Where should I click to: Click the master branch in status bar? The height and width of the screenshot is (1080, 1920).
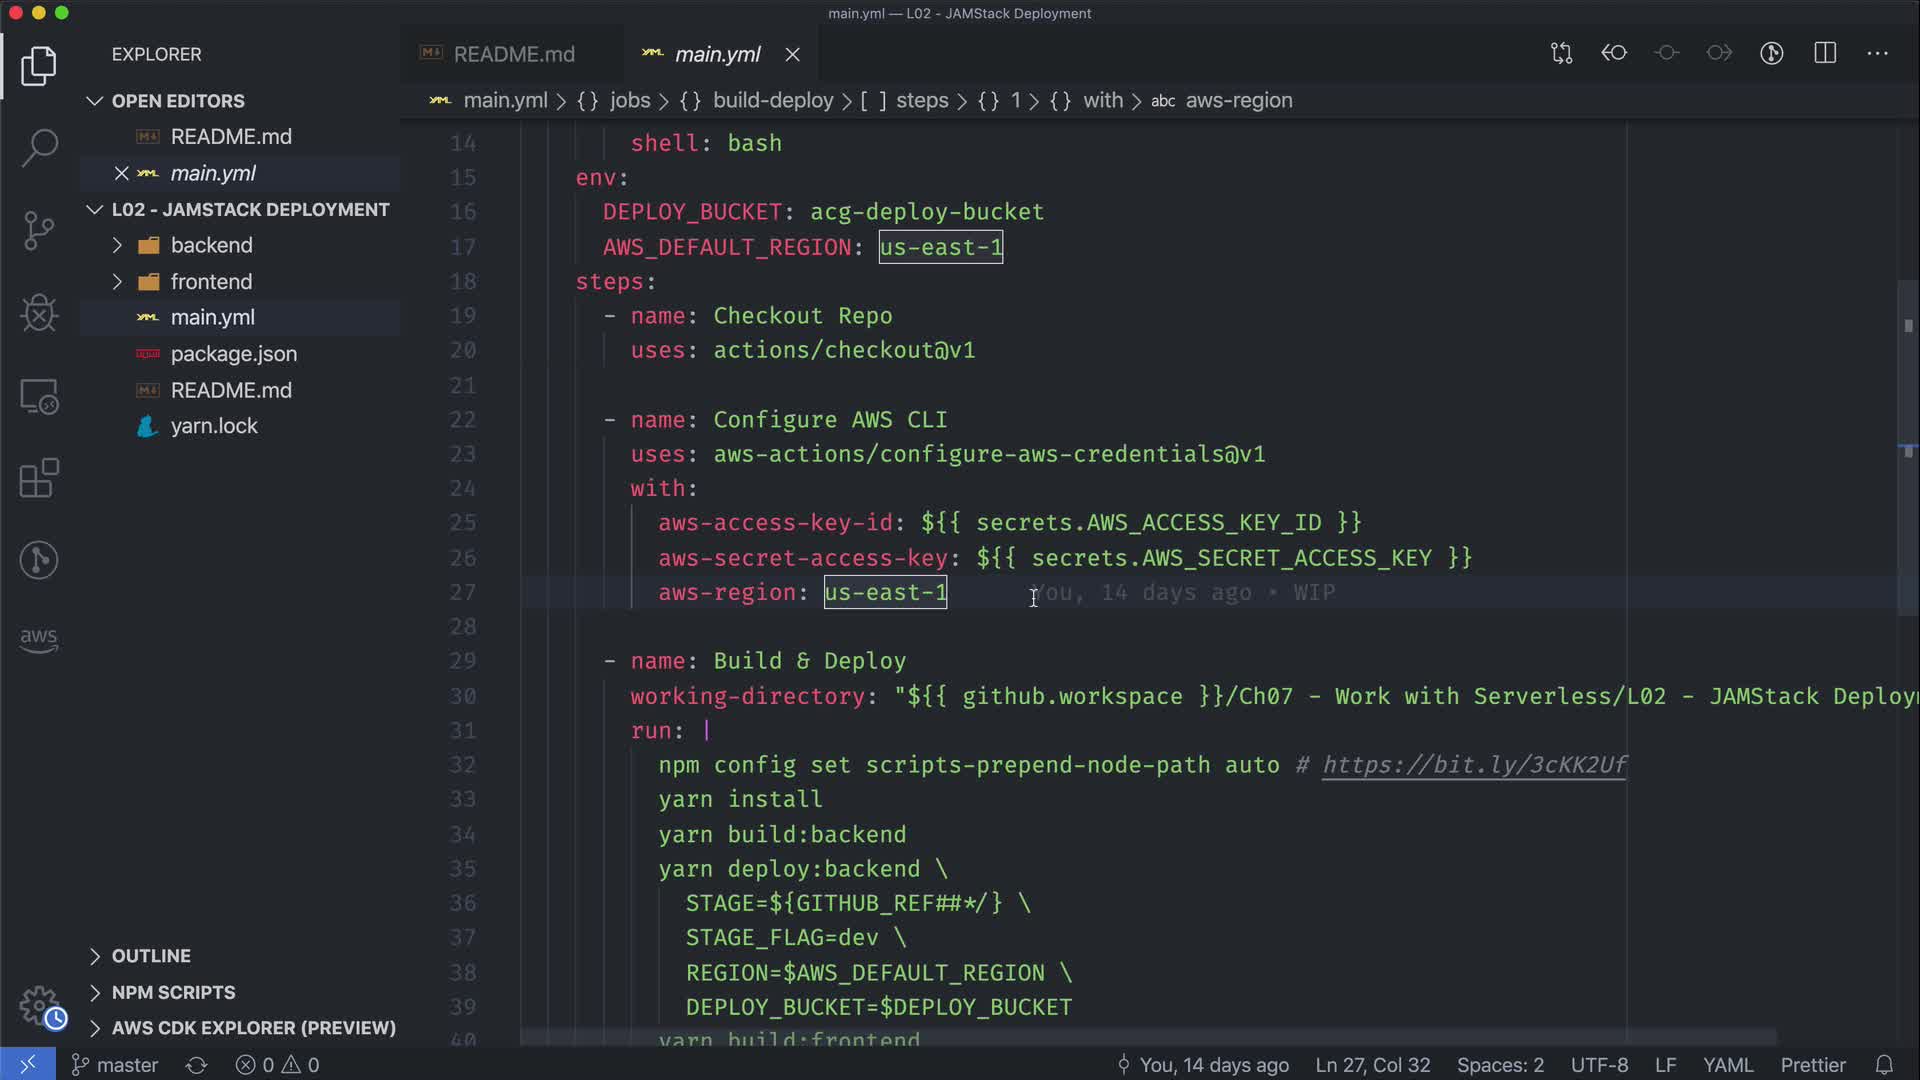click(x=116, y=1065)
